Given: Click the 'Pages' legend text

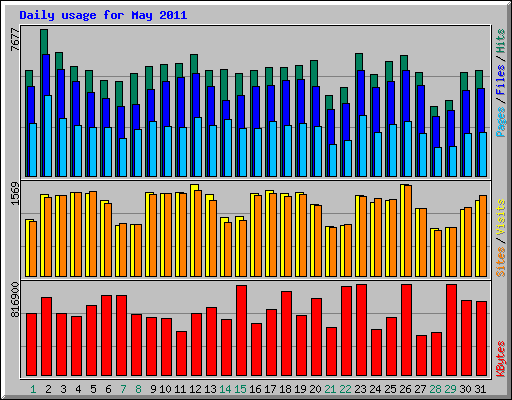Looking at the screenshot, I should (500, 122).
